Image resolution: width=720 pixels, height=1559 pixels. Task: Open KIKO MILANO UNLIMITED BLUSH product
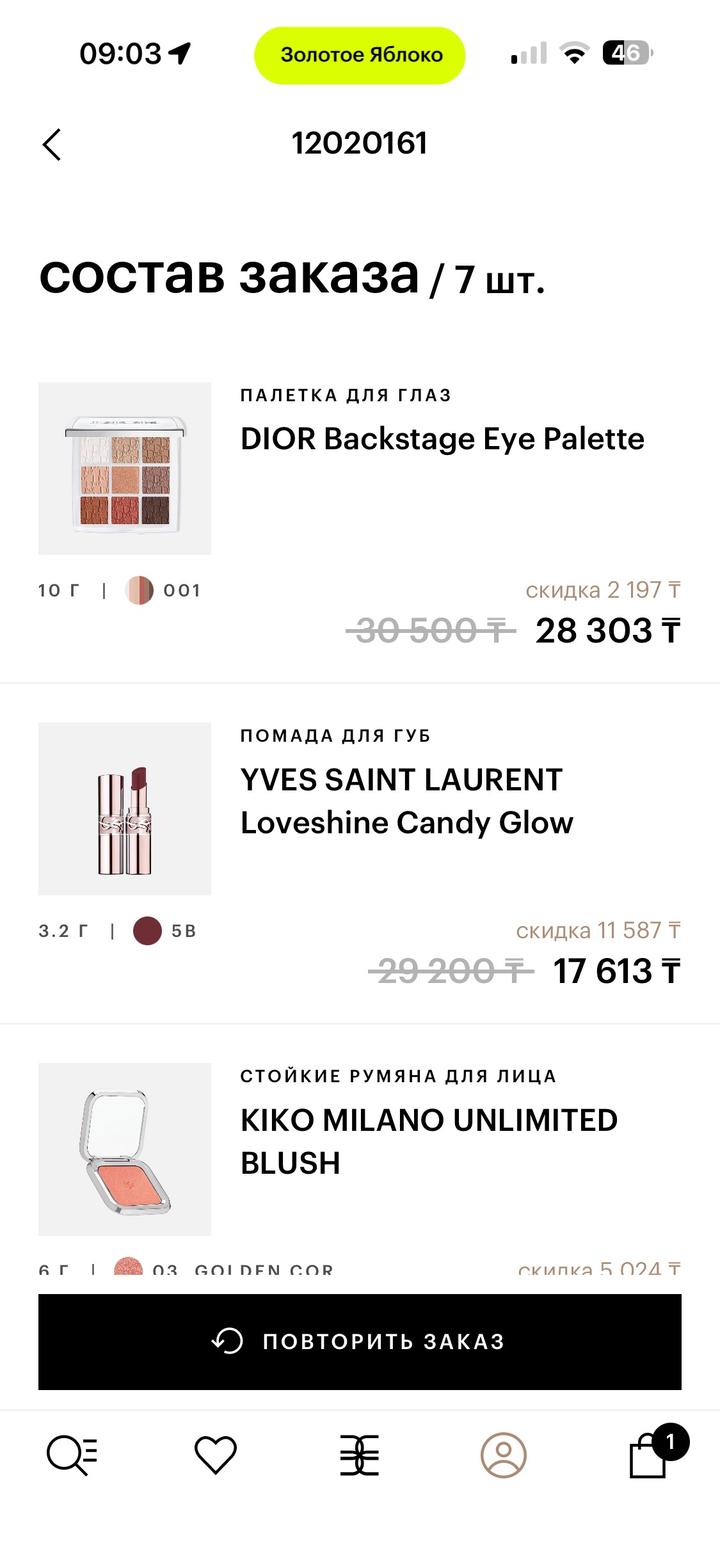point(428,1141)
